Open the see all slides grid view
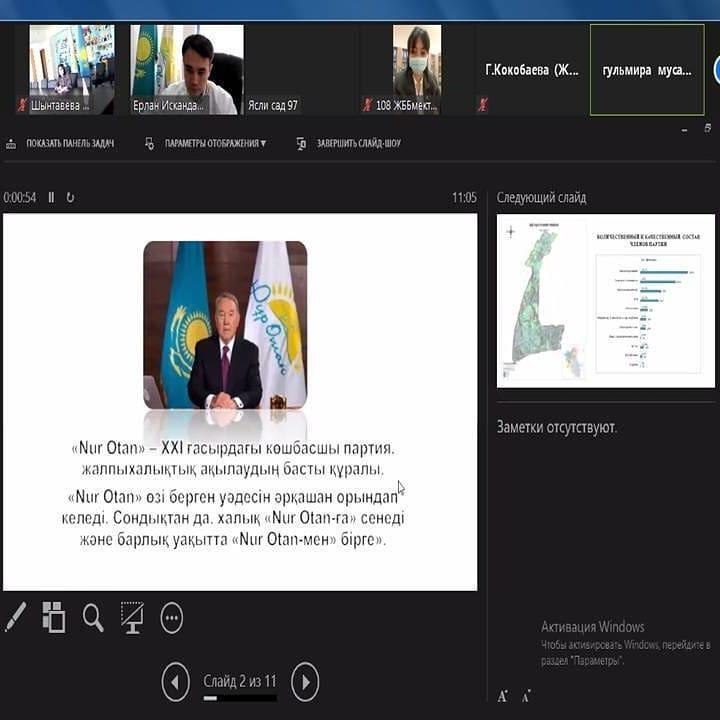The height and width of the screenshot is (720, 720). 53,617
